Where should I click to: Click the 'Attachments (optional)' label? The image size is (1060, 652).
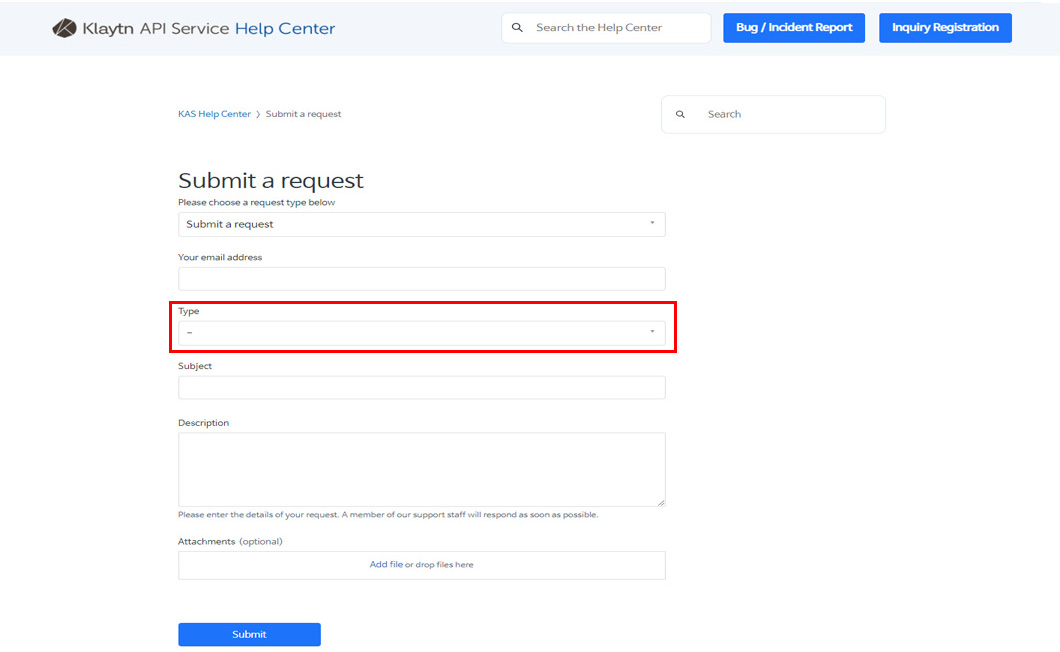pyautogui.click(x=230, y=541)
